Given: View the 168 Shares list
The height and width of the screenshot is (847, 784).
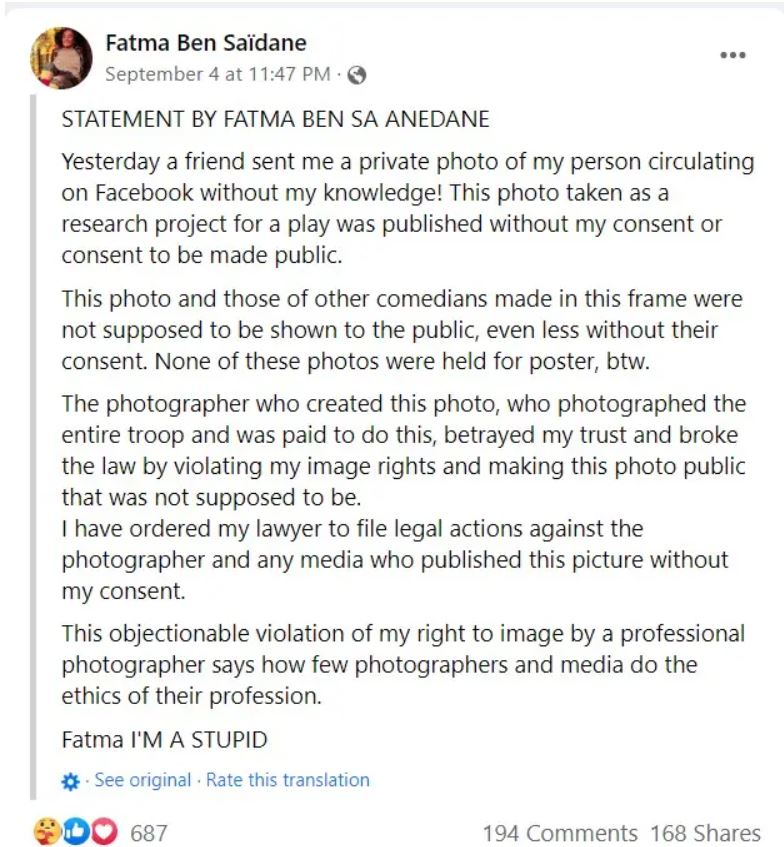Looking at the screenshot, I should pyautogui.click(x=705, y=832).
